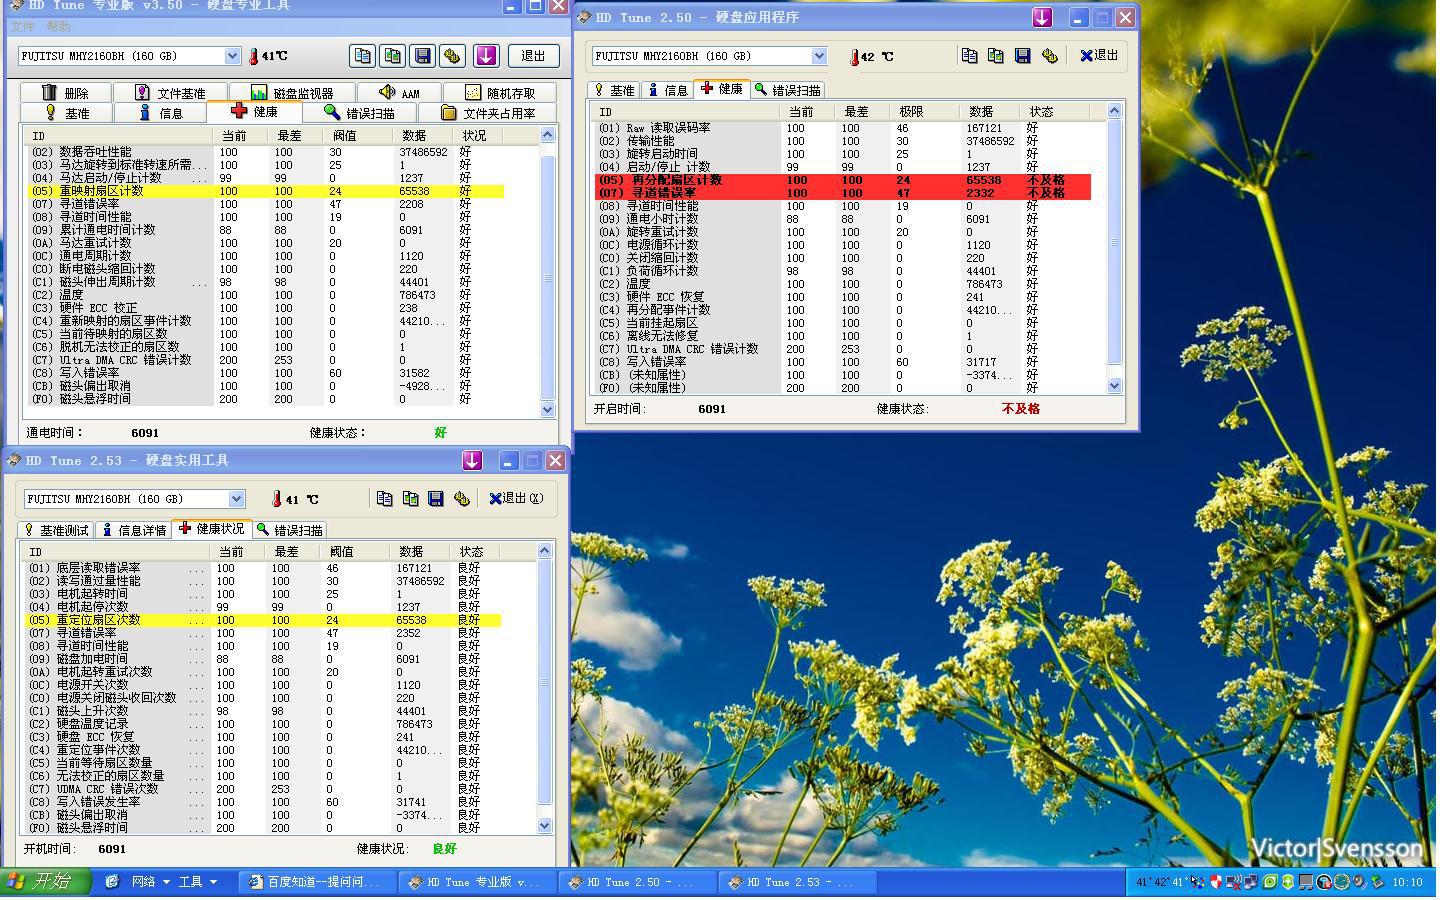Click copy screenshot icon in HD Tune 2.53
Screen dimensions: 1440x900
410,498
